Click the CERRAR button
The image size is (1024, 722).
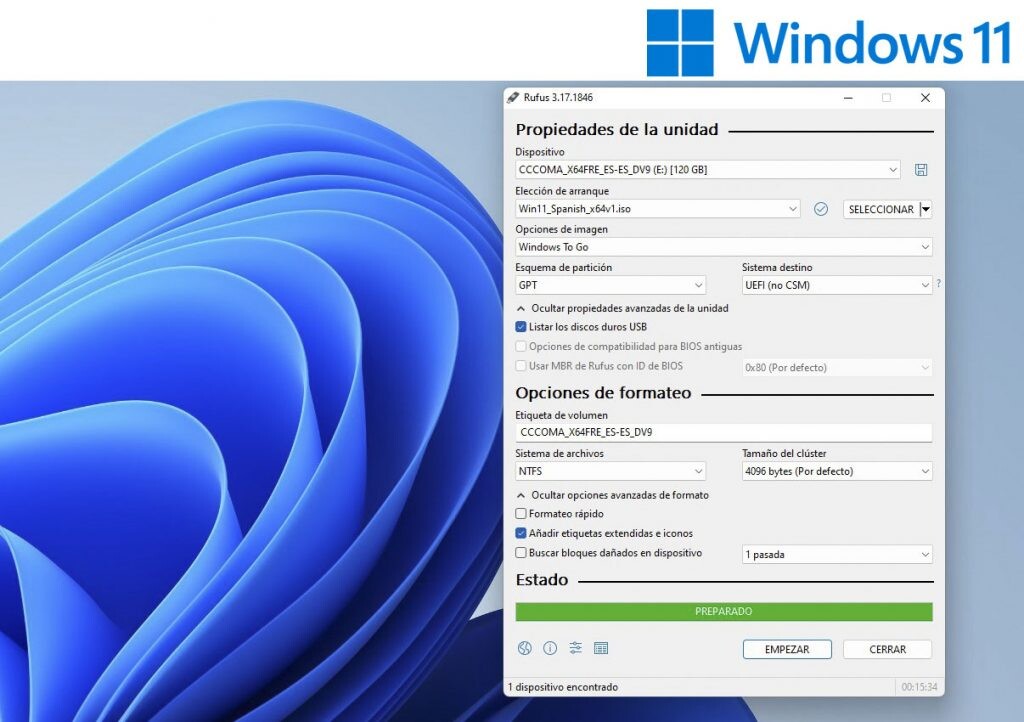(x=887, y=649)
